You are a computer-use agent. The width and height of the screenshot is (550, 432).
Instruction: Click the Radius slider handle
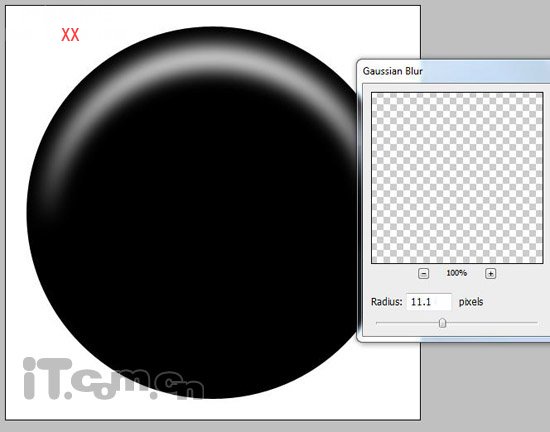click(x=442, y=323)
